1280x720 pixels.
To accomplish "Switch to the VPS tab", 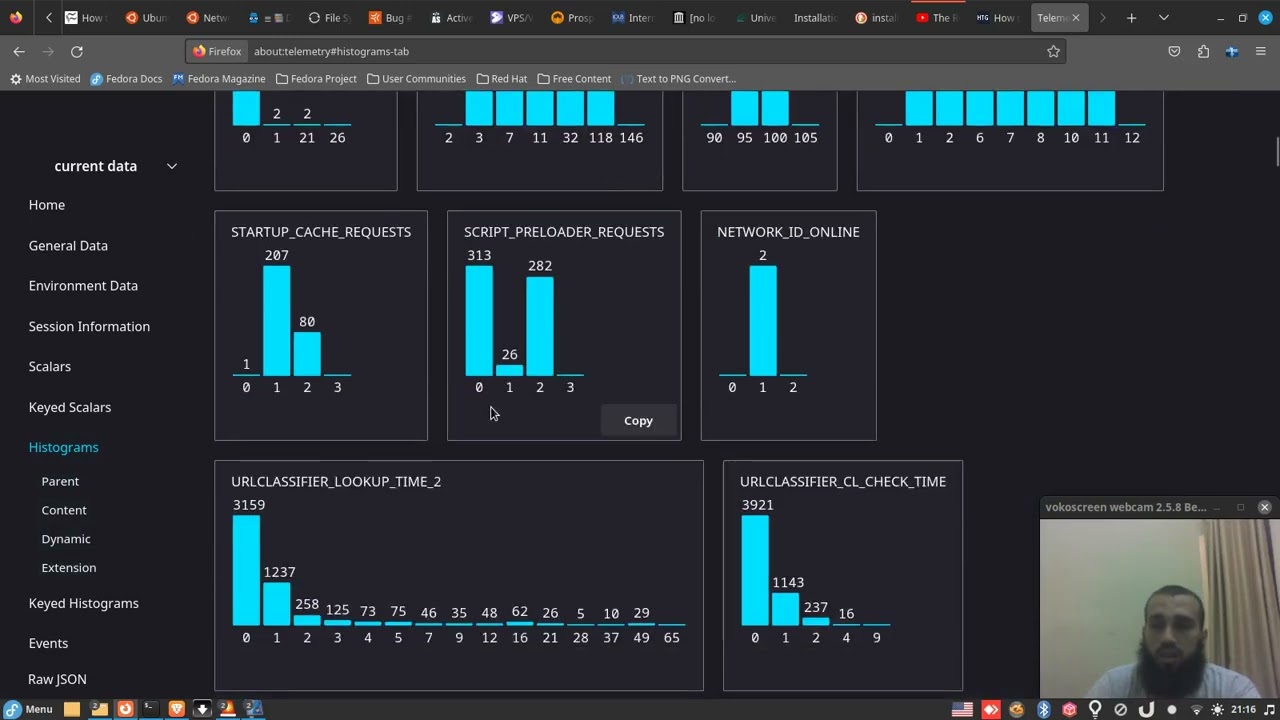I will [x=510, y=17].
